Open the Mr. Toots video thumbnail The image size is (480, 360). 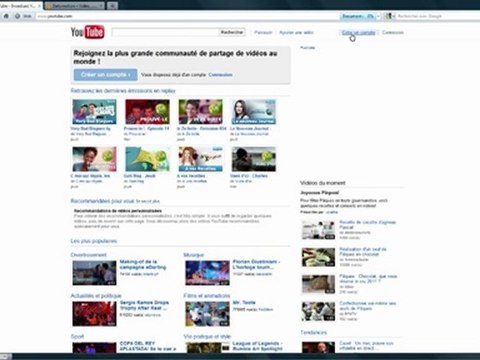(x=207, y=314)
